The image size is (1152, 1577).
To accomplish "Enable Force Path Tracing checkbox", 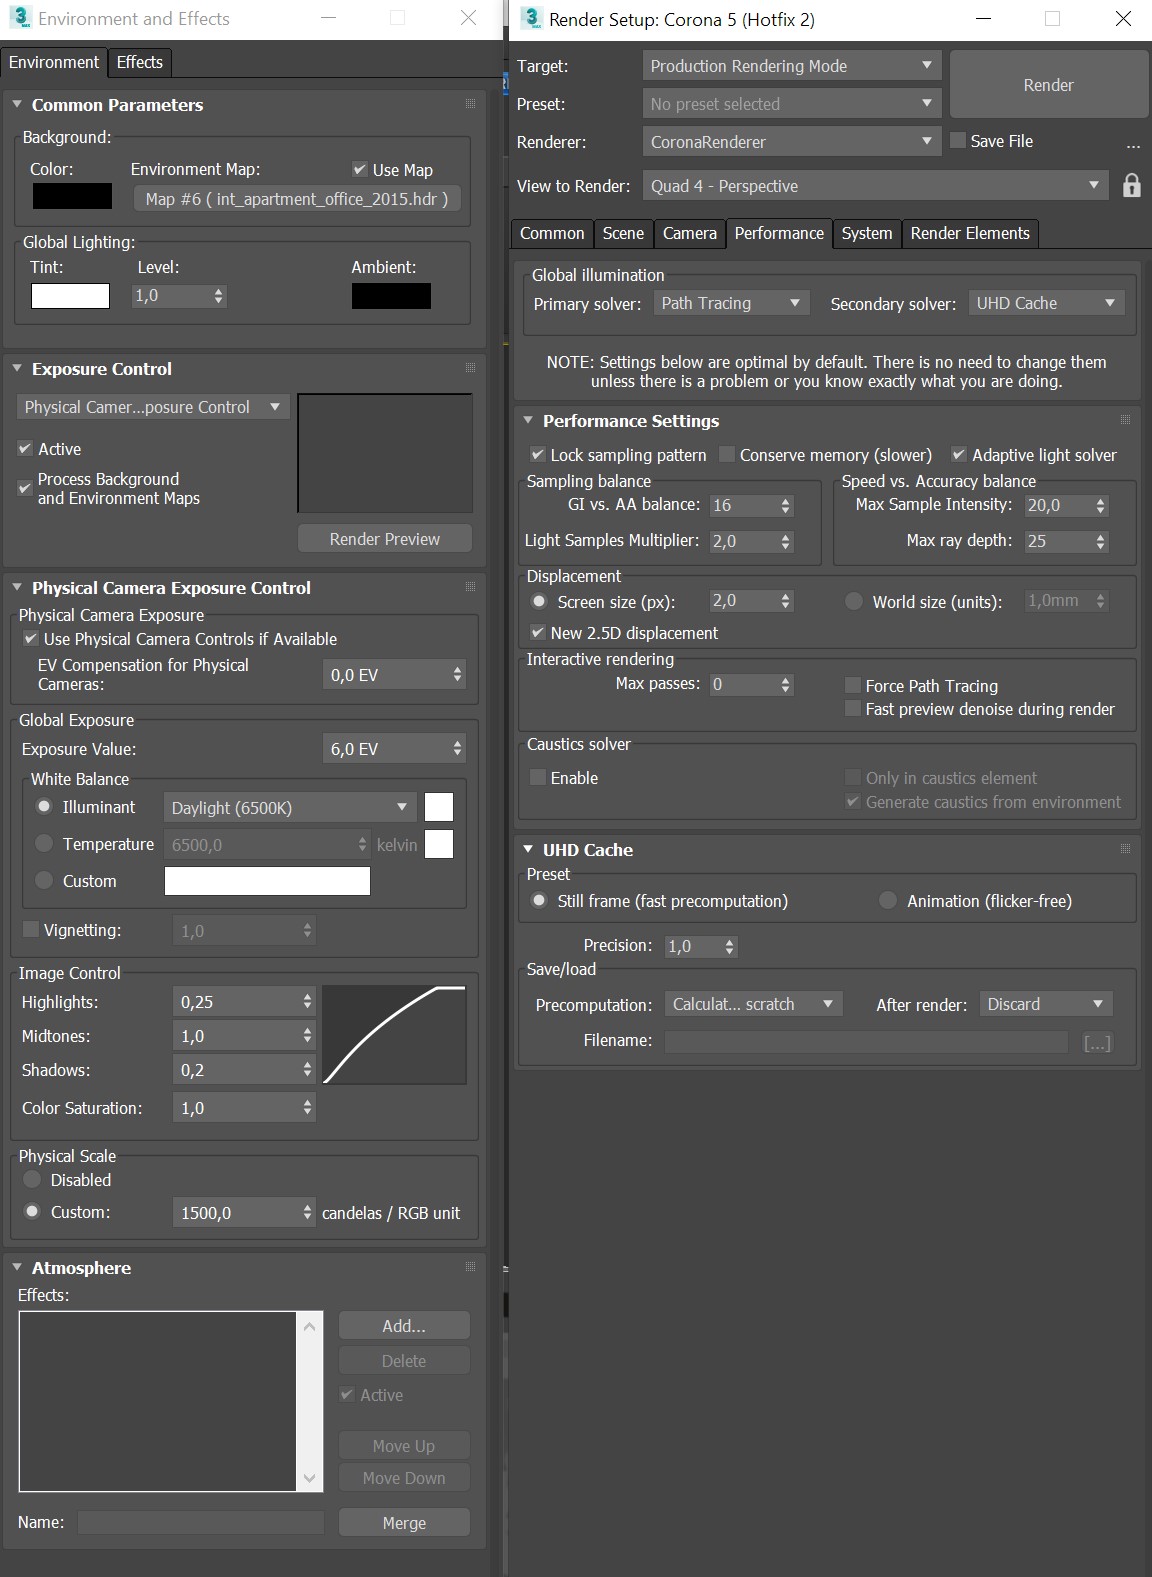I will [853, 685].
